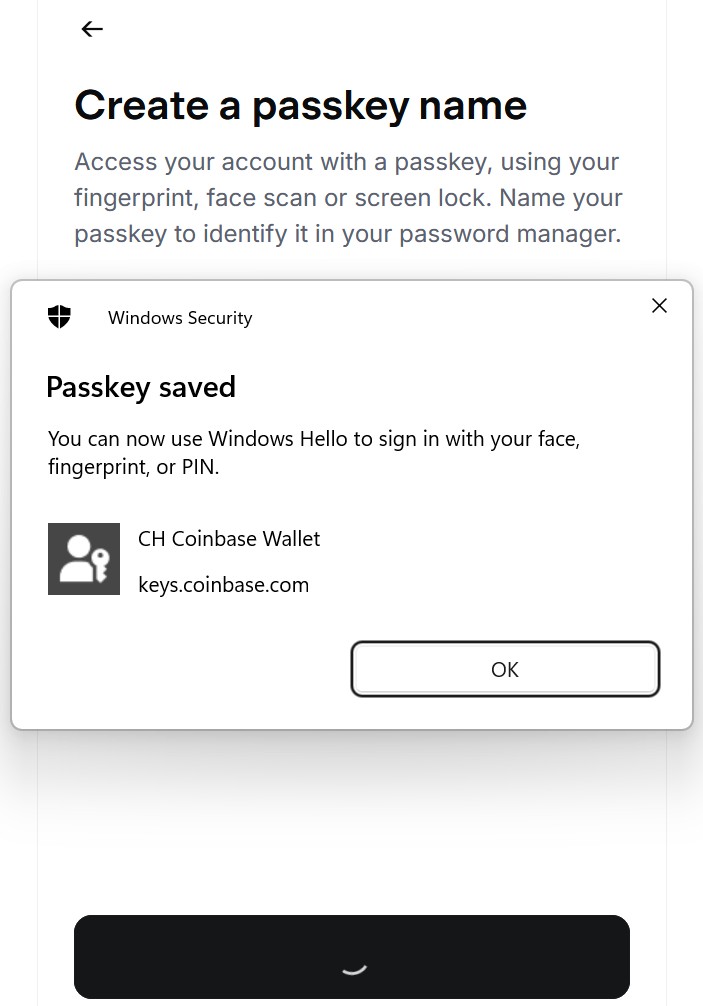Click the 'Windows Hello' words in message
Screen dimensions: 703x1006
pos(278,439)
